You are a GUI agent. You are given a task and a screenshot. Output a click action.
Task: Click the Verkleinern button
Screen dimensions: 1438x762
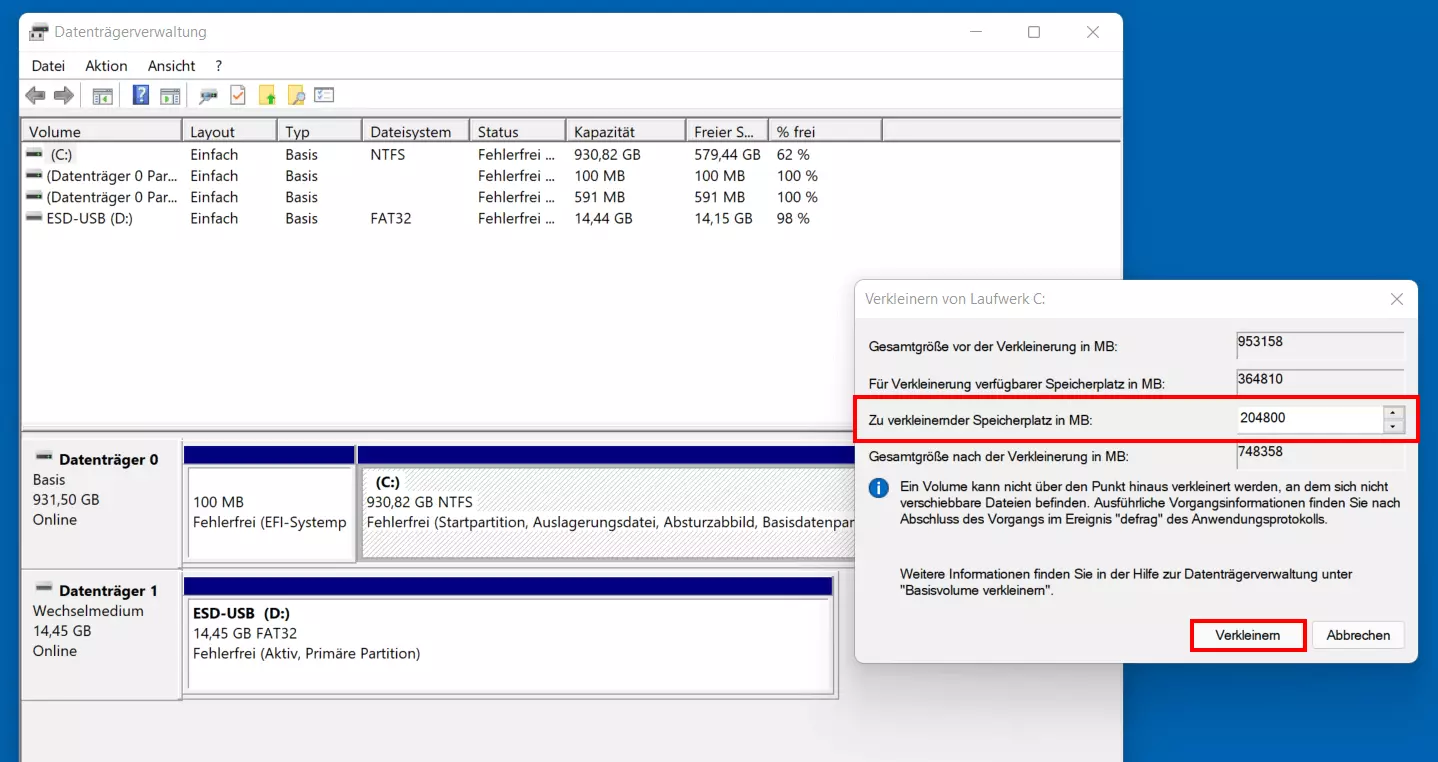click(1248, 635)
